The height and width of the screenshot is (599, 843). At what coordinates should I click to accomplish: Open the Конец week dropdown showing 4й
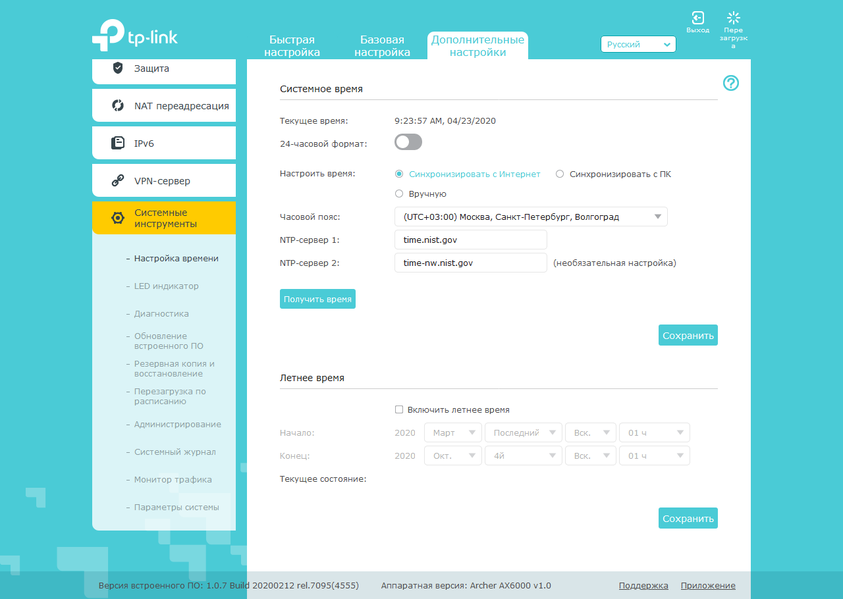523,456
